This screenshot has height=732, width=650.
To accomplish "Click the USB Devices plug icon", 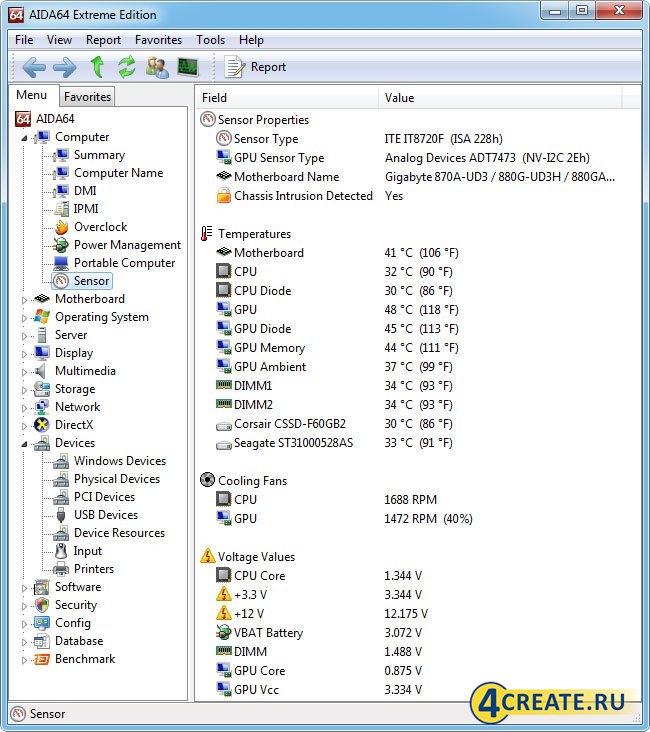I will tap(61, 515).
